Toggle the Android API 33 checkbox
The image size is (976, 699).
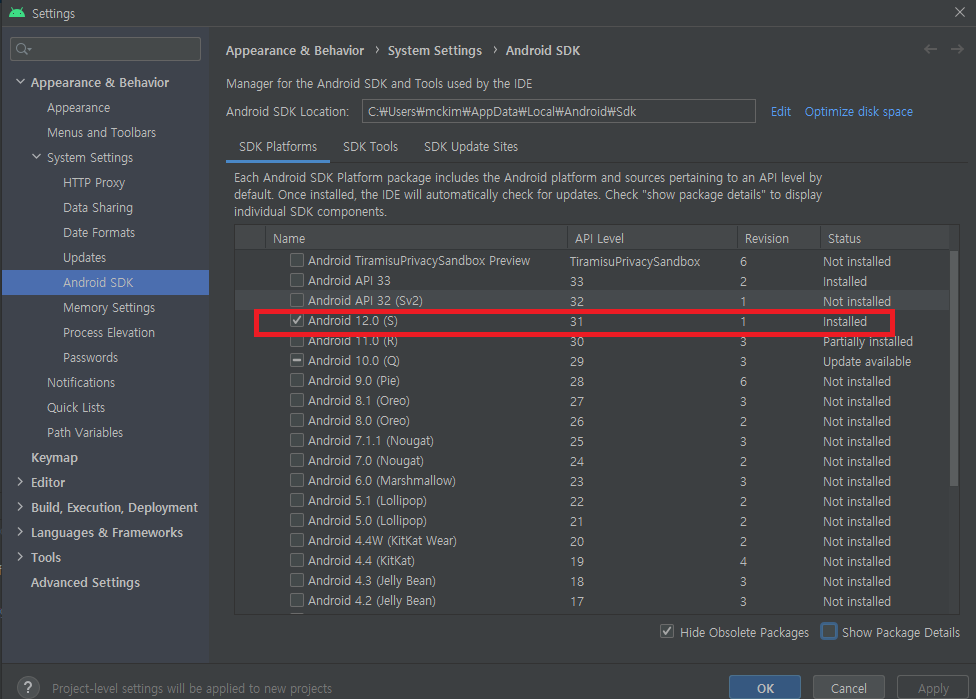click(297, 280)
